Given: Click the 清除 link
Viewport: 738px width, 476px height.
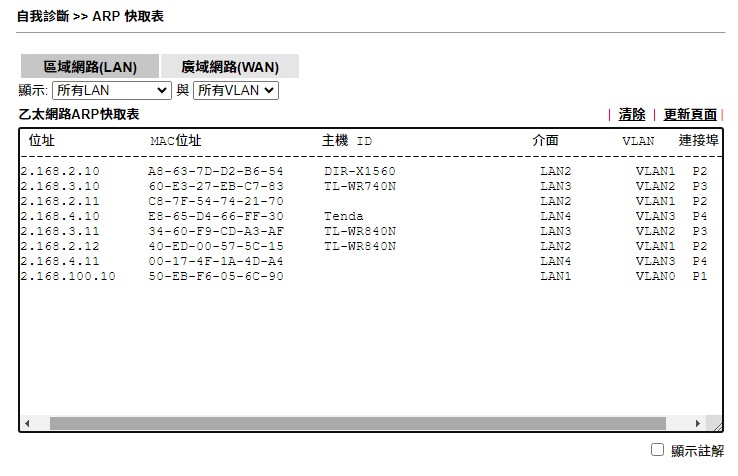Looking at the screenshot, I should click(632, 115).
